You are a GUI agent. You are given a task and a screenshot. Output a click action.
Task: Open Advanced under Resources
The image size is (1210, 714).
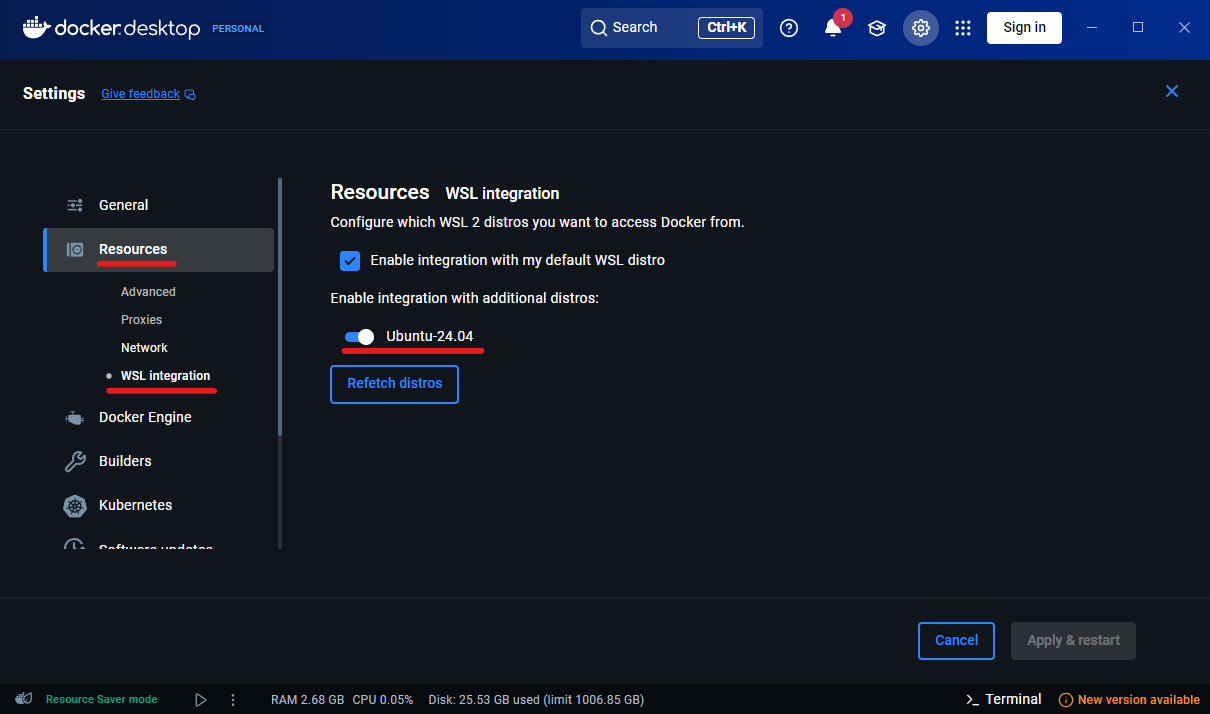tap(148, 292)
